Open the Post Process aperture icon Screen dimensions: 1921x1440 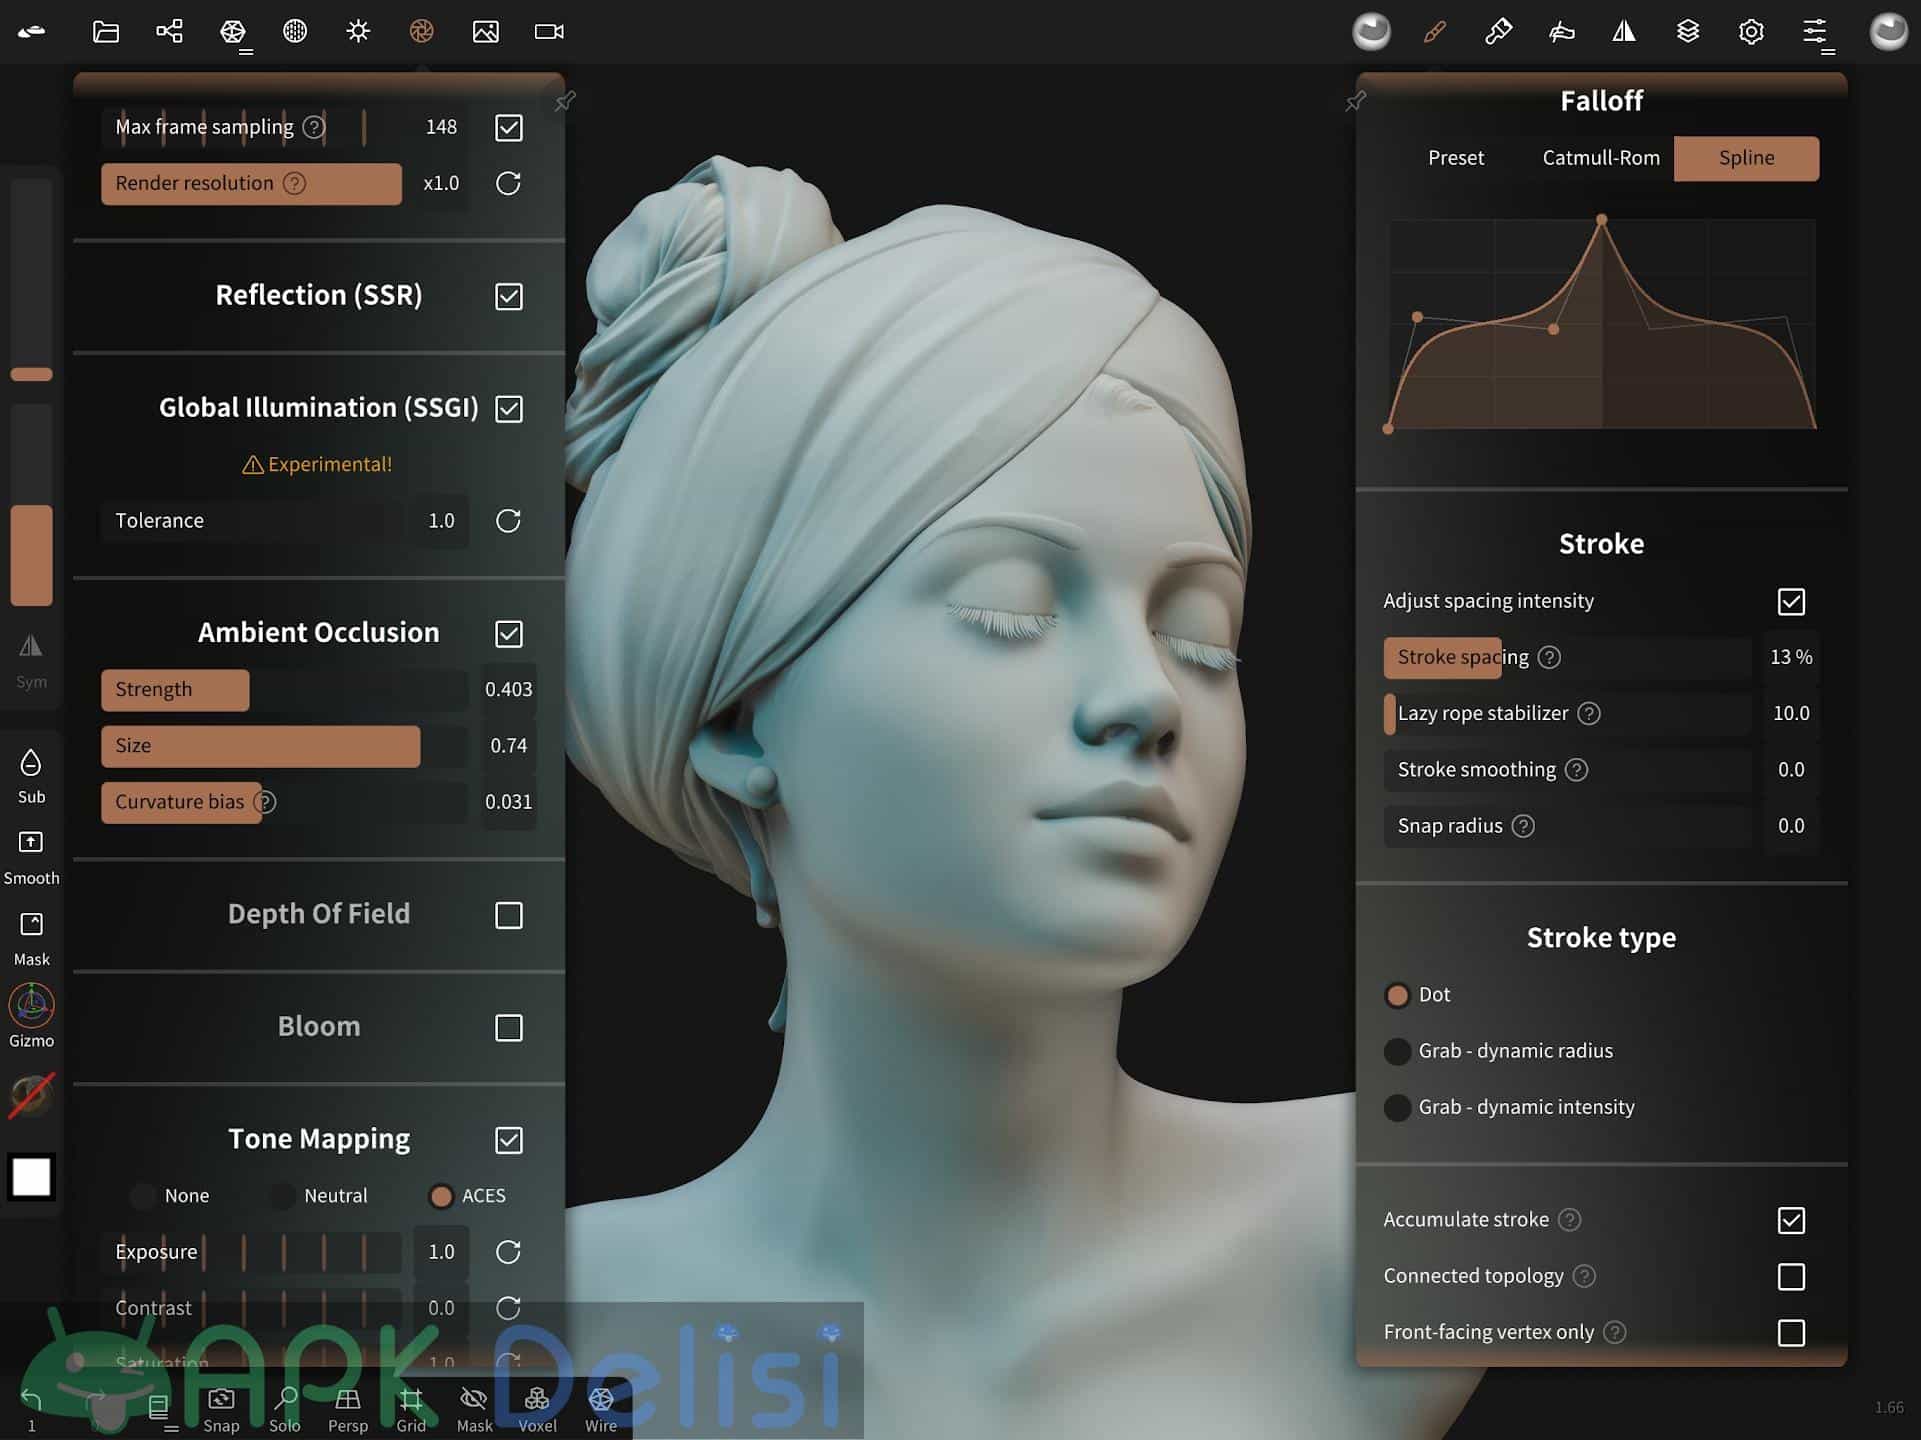coord(422,32)
